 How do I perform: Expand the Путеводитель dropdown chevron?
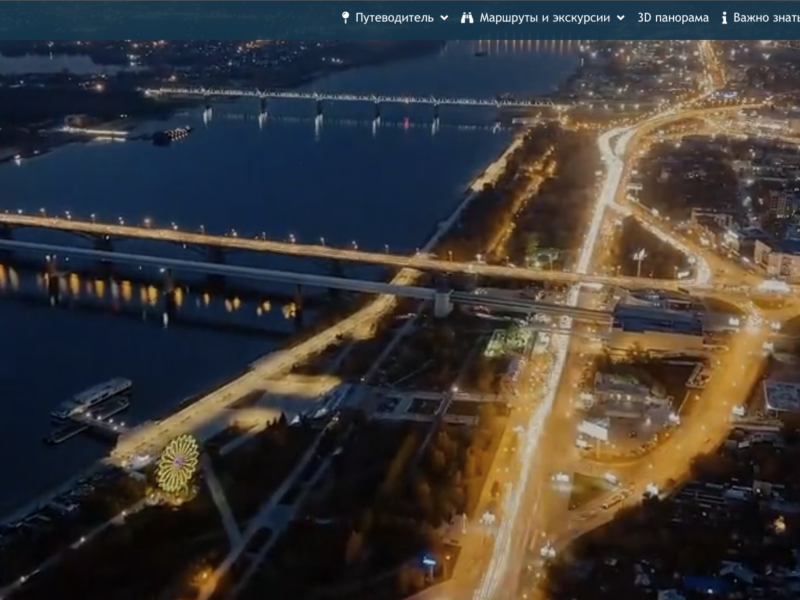click(x=444, y=18)
